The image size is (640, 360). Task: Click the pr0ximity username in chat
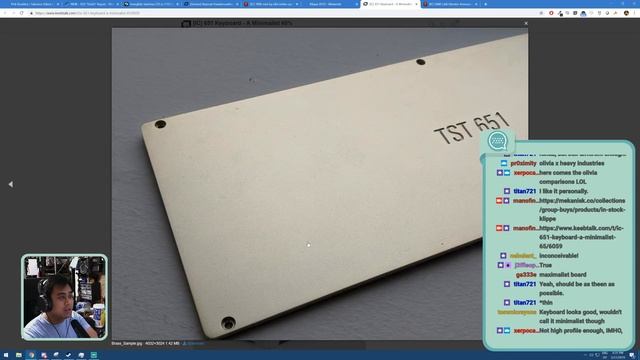click(523, 163)
